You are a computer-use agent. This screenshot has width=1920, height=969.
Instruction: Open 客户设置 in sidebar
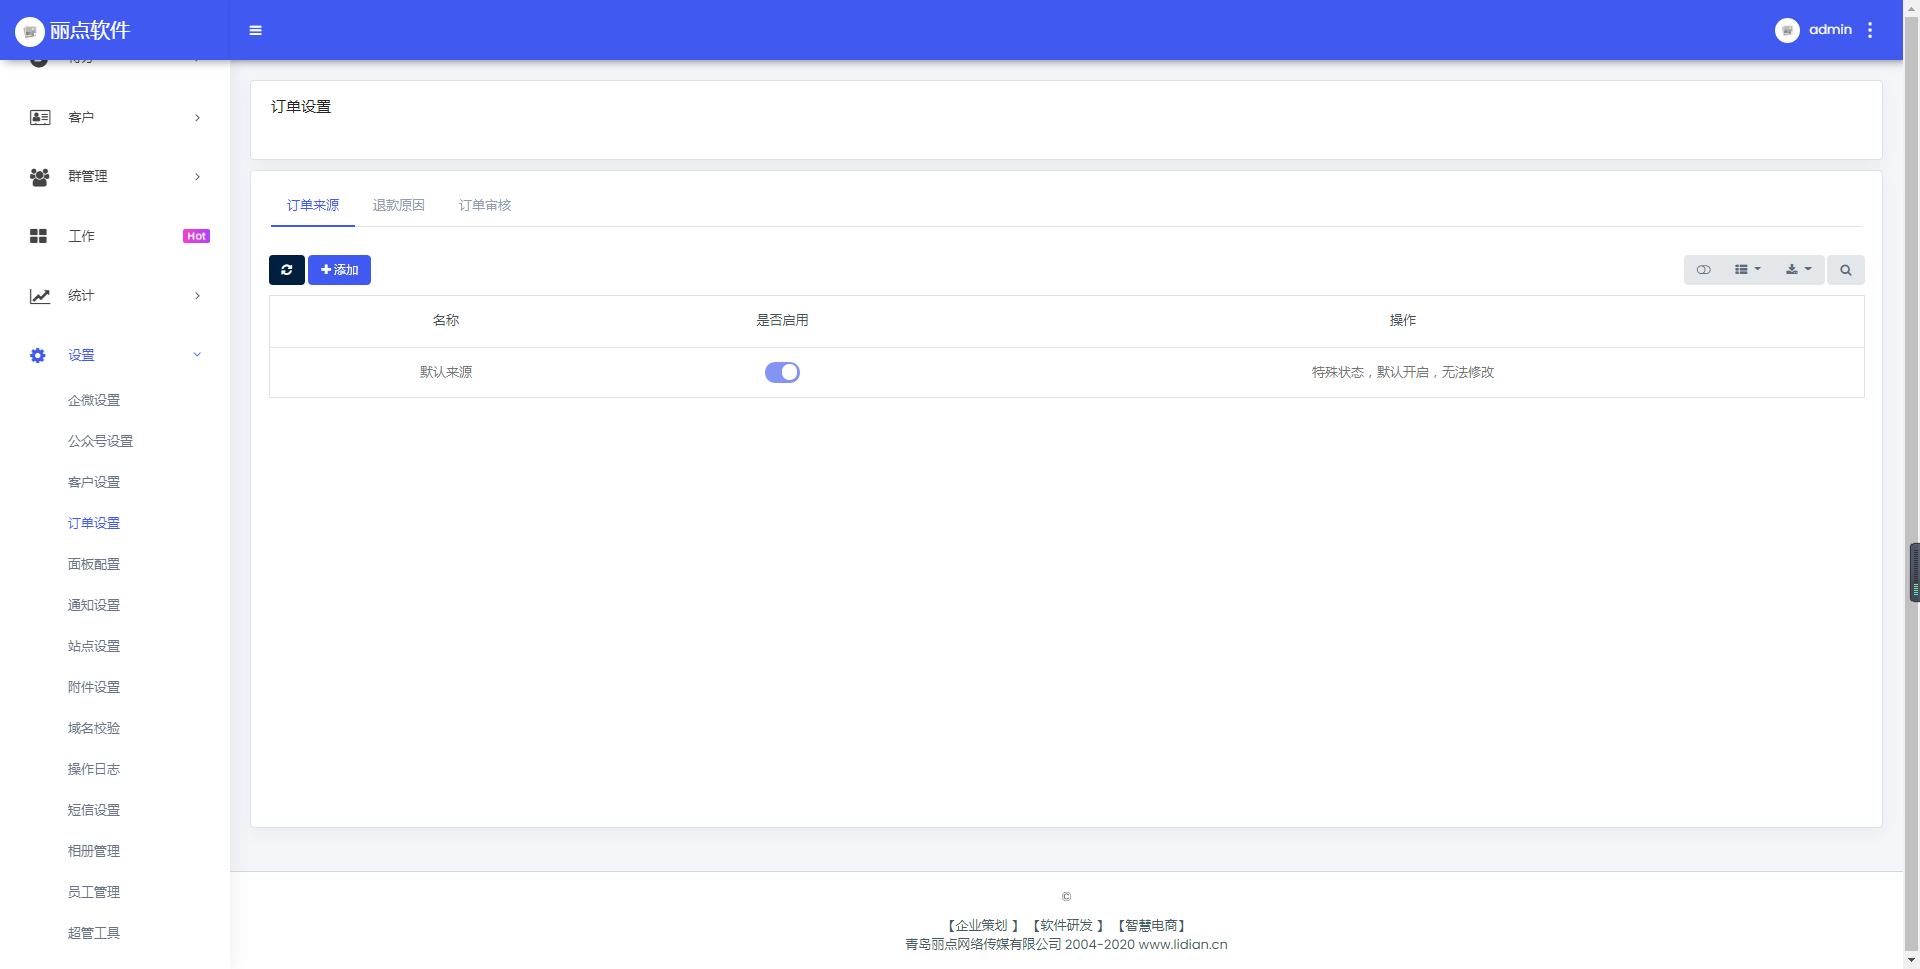[94, 482]
